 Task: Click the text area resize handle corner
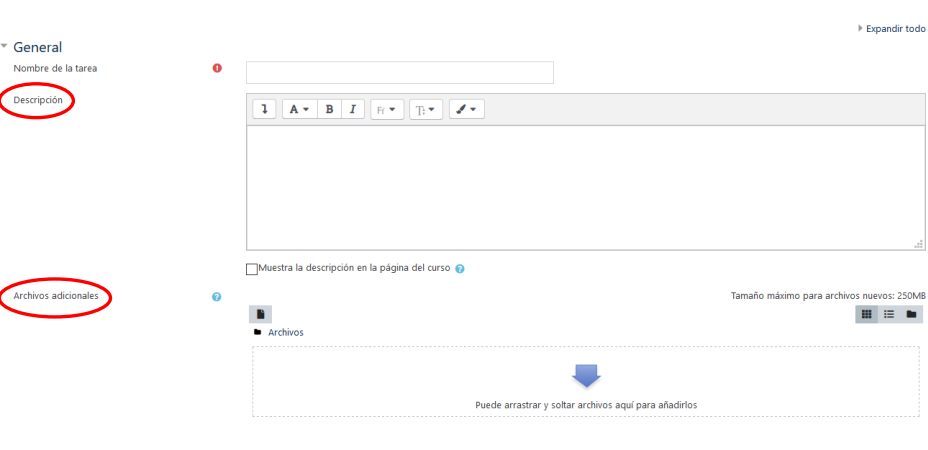click(919, 243)
